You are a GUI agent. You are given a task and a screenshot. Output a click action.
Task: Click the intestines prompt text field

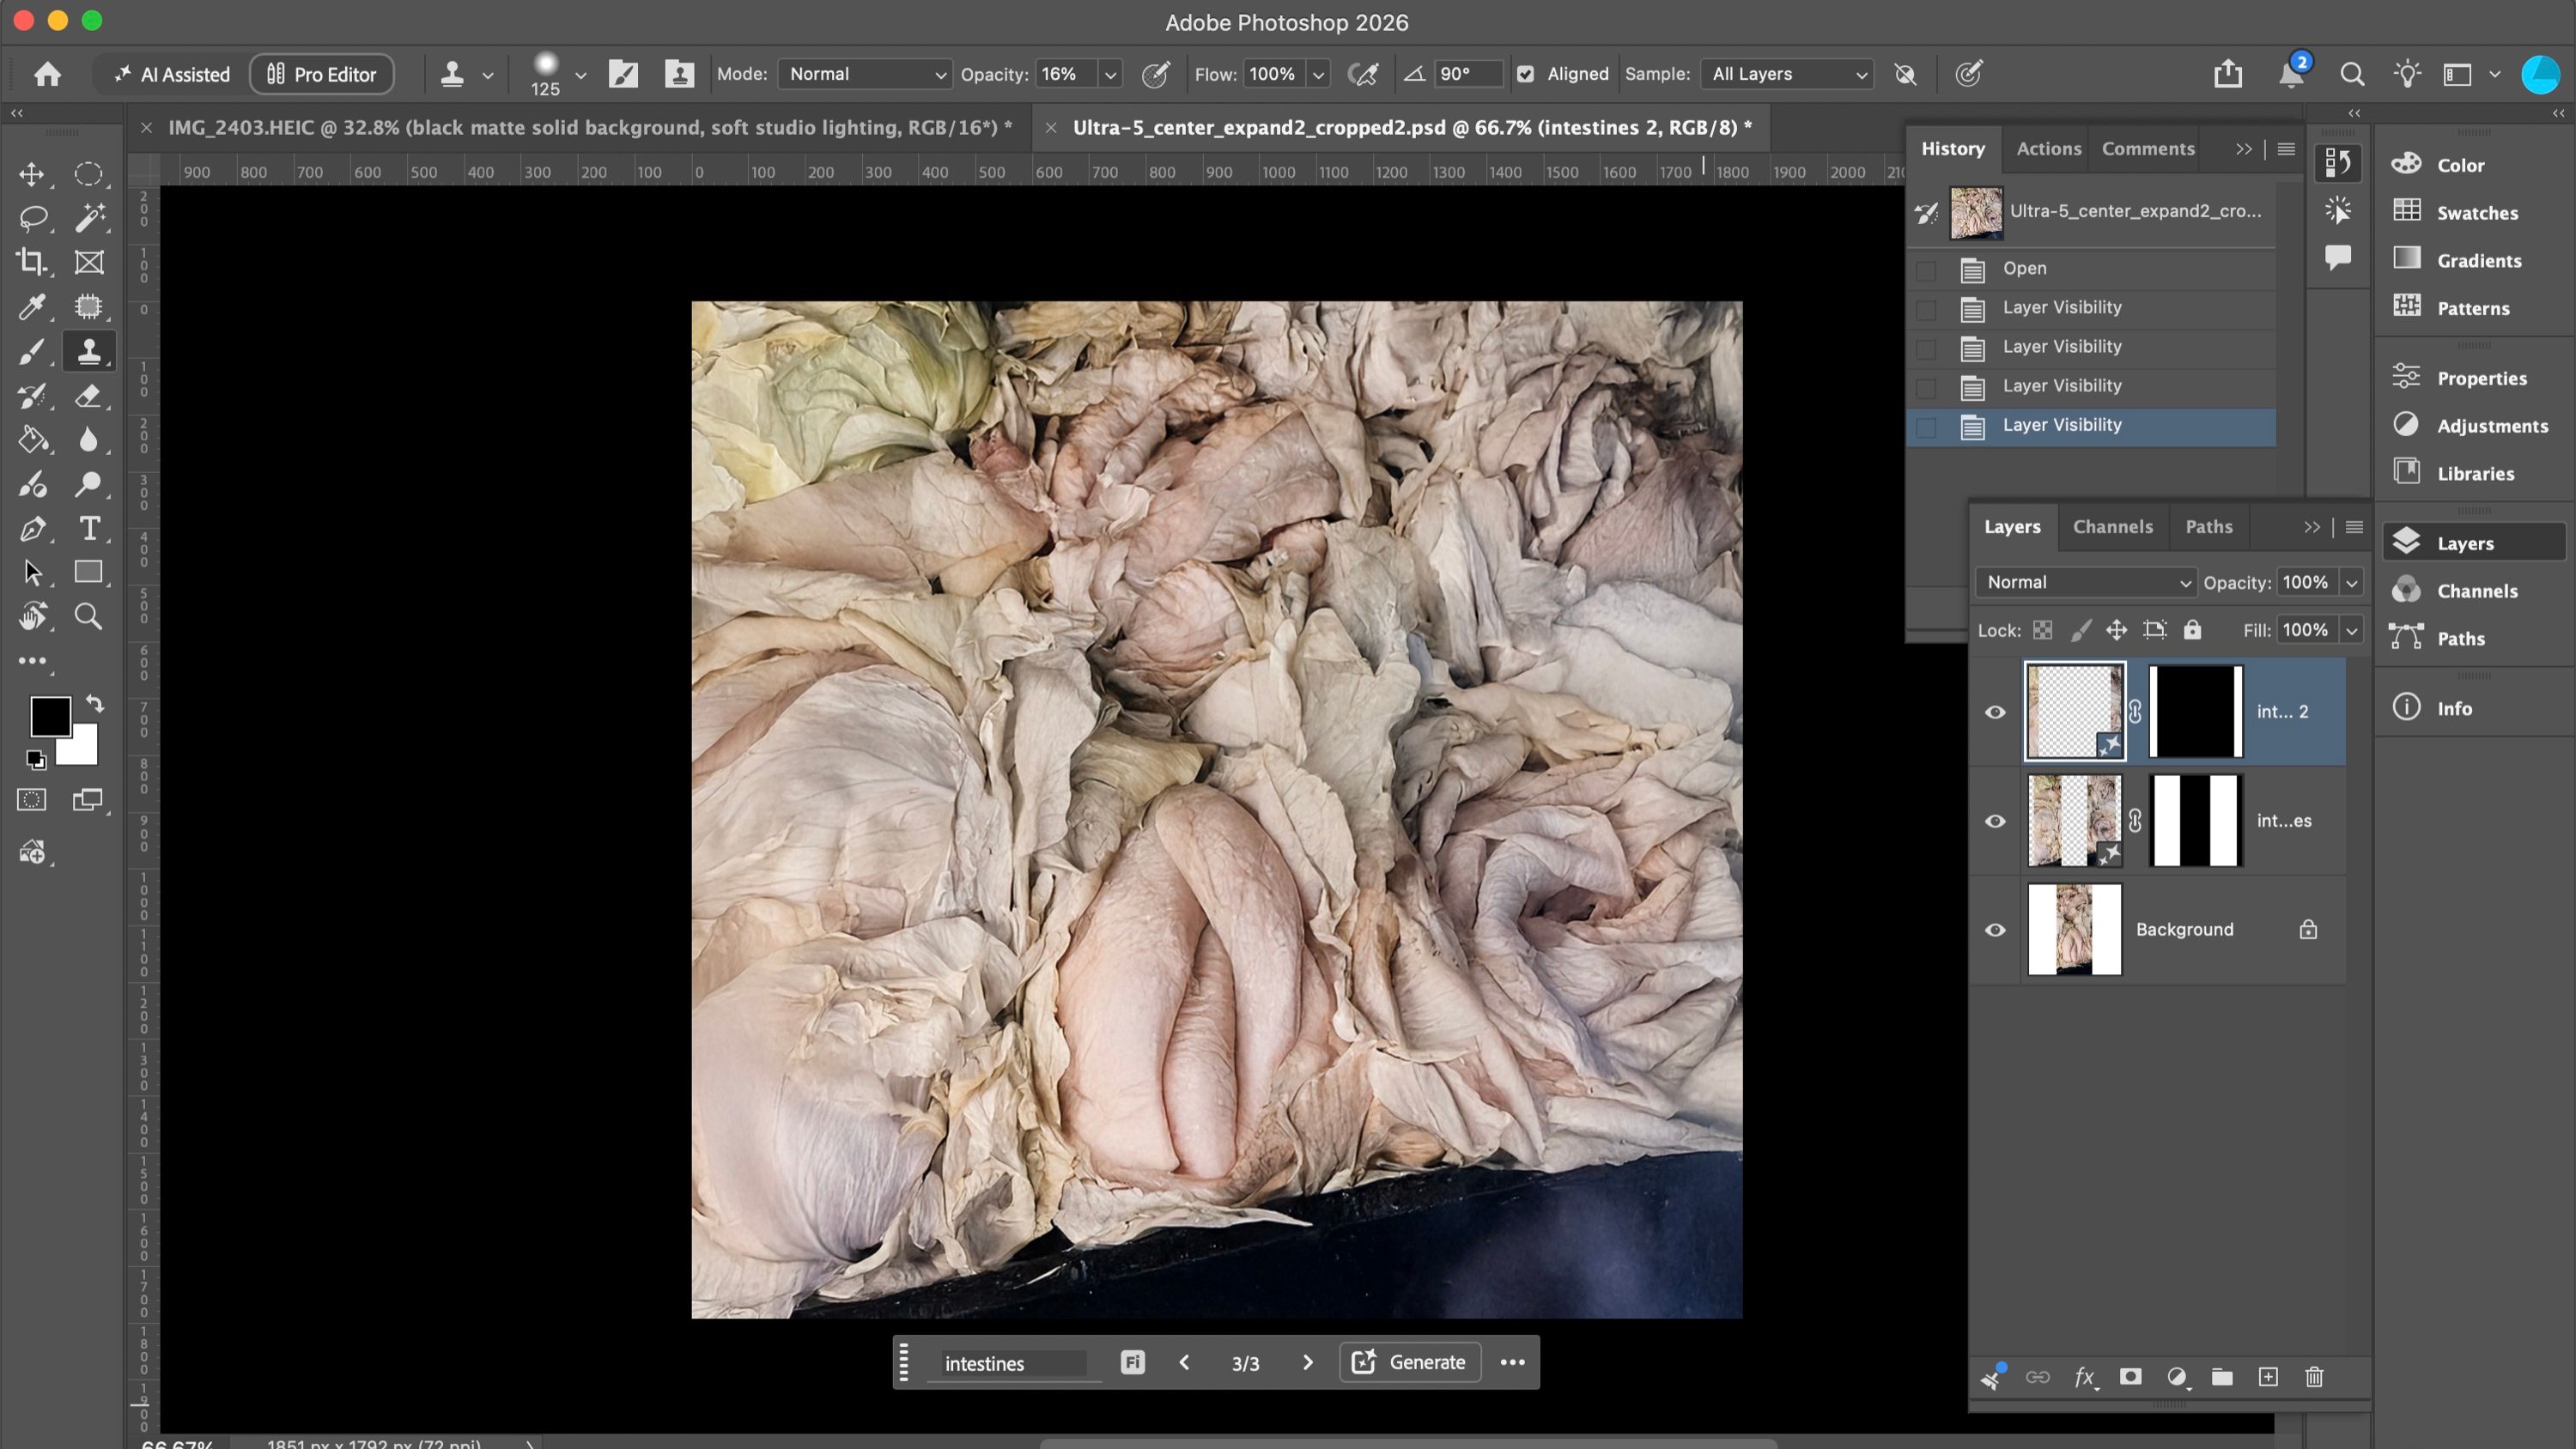tap(1014, 1363)
